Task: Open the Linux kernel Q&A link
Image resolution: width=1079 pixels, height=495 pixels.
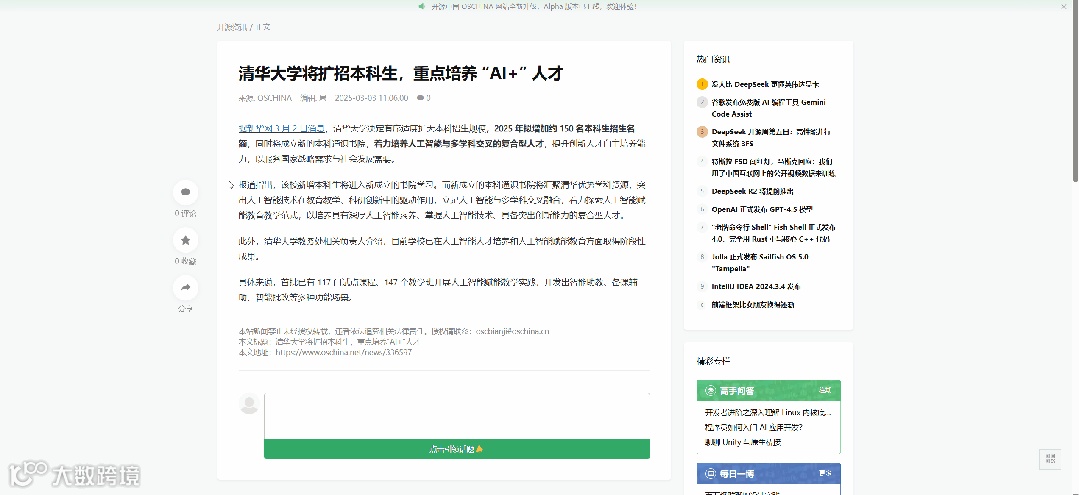Action: (x=768, y=412)
